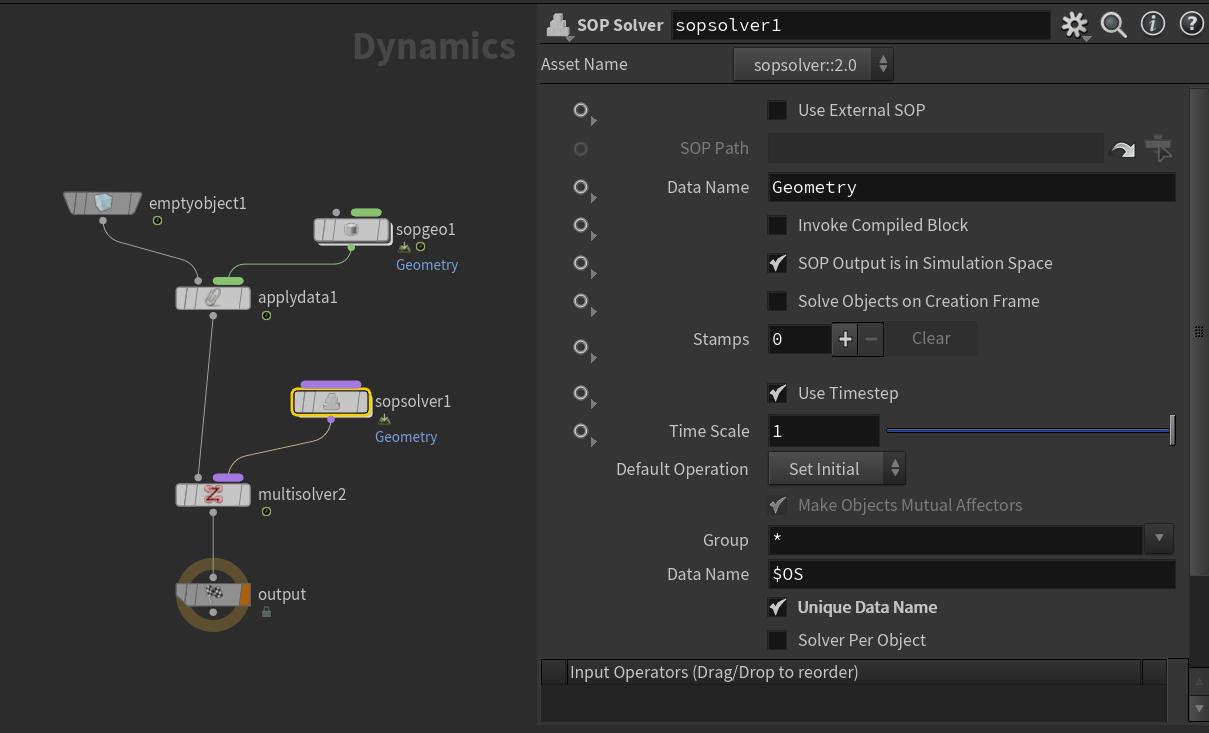Open help via the question mark icon
1209x733 pixels.
(x=1191, y=24)
